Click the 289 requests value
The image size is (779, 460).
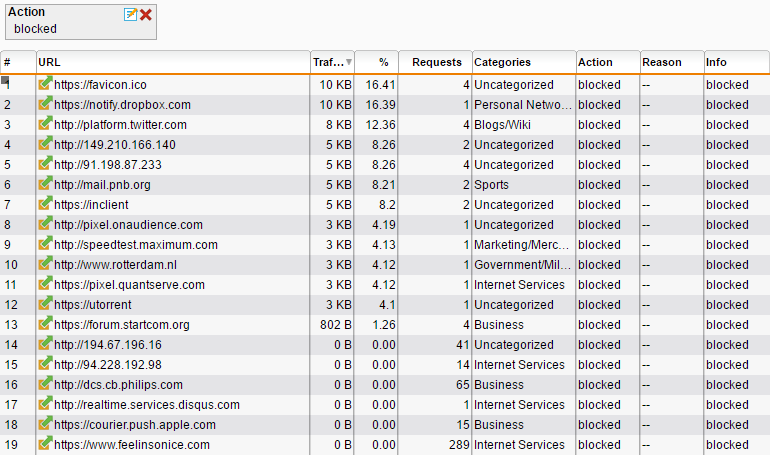(x=459, y=445)
